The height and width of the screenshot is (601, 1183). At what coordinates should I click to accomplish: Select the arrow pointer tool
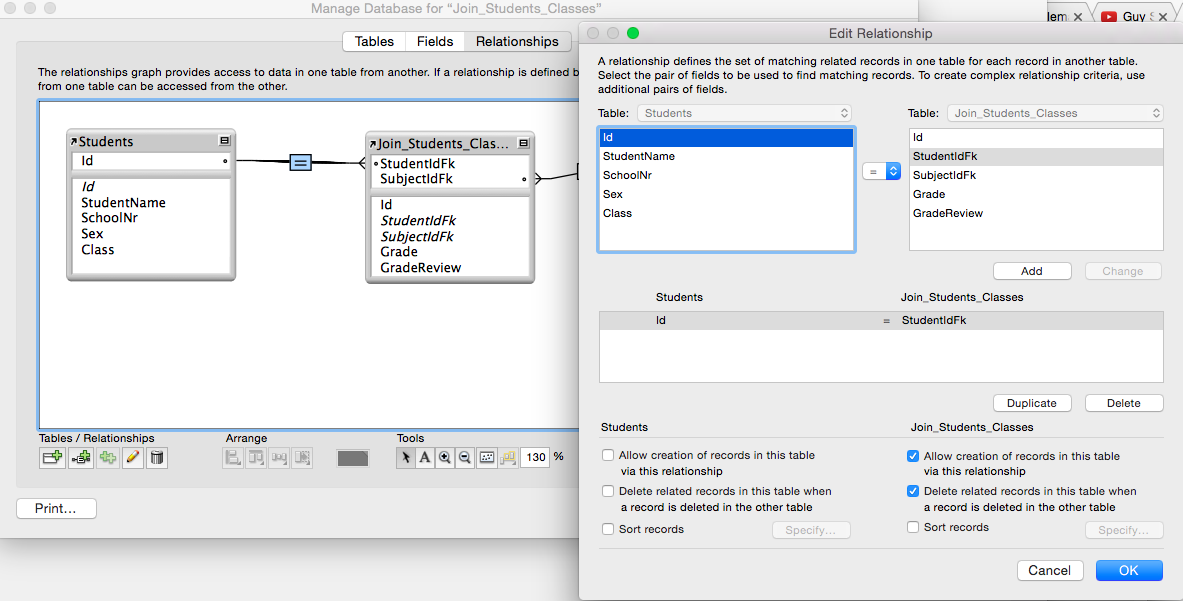[406, 457]
